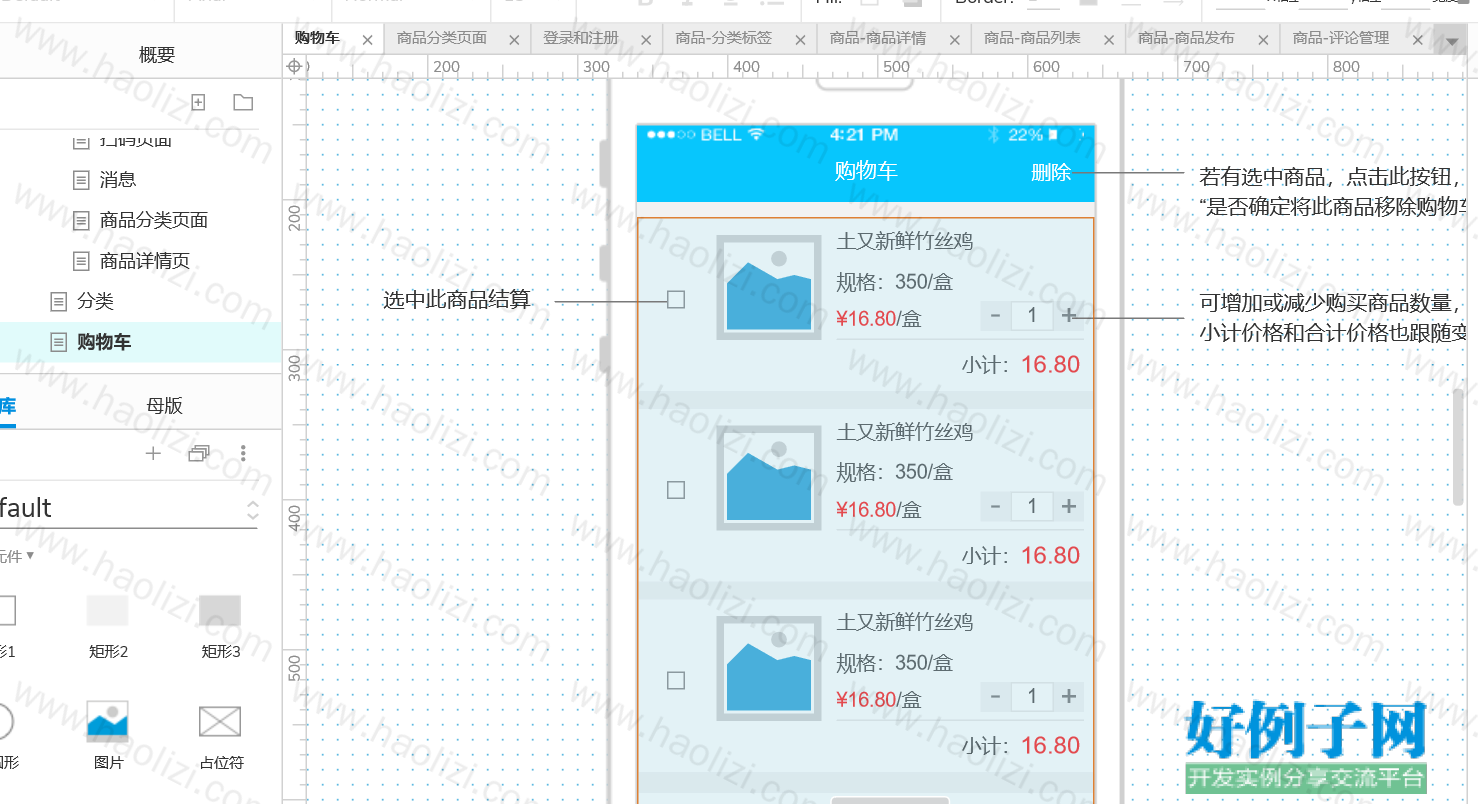Tick the checkbox of the second cart item
1478x804 pixels.
coord(676,490)
